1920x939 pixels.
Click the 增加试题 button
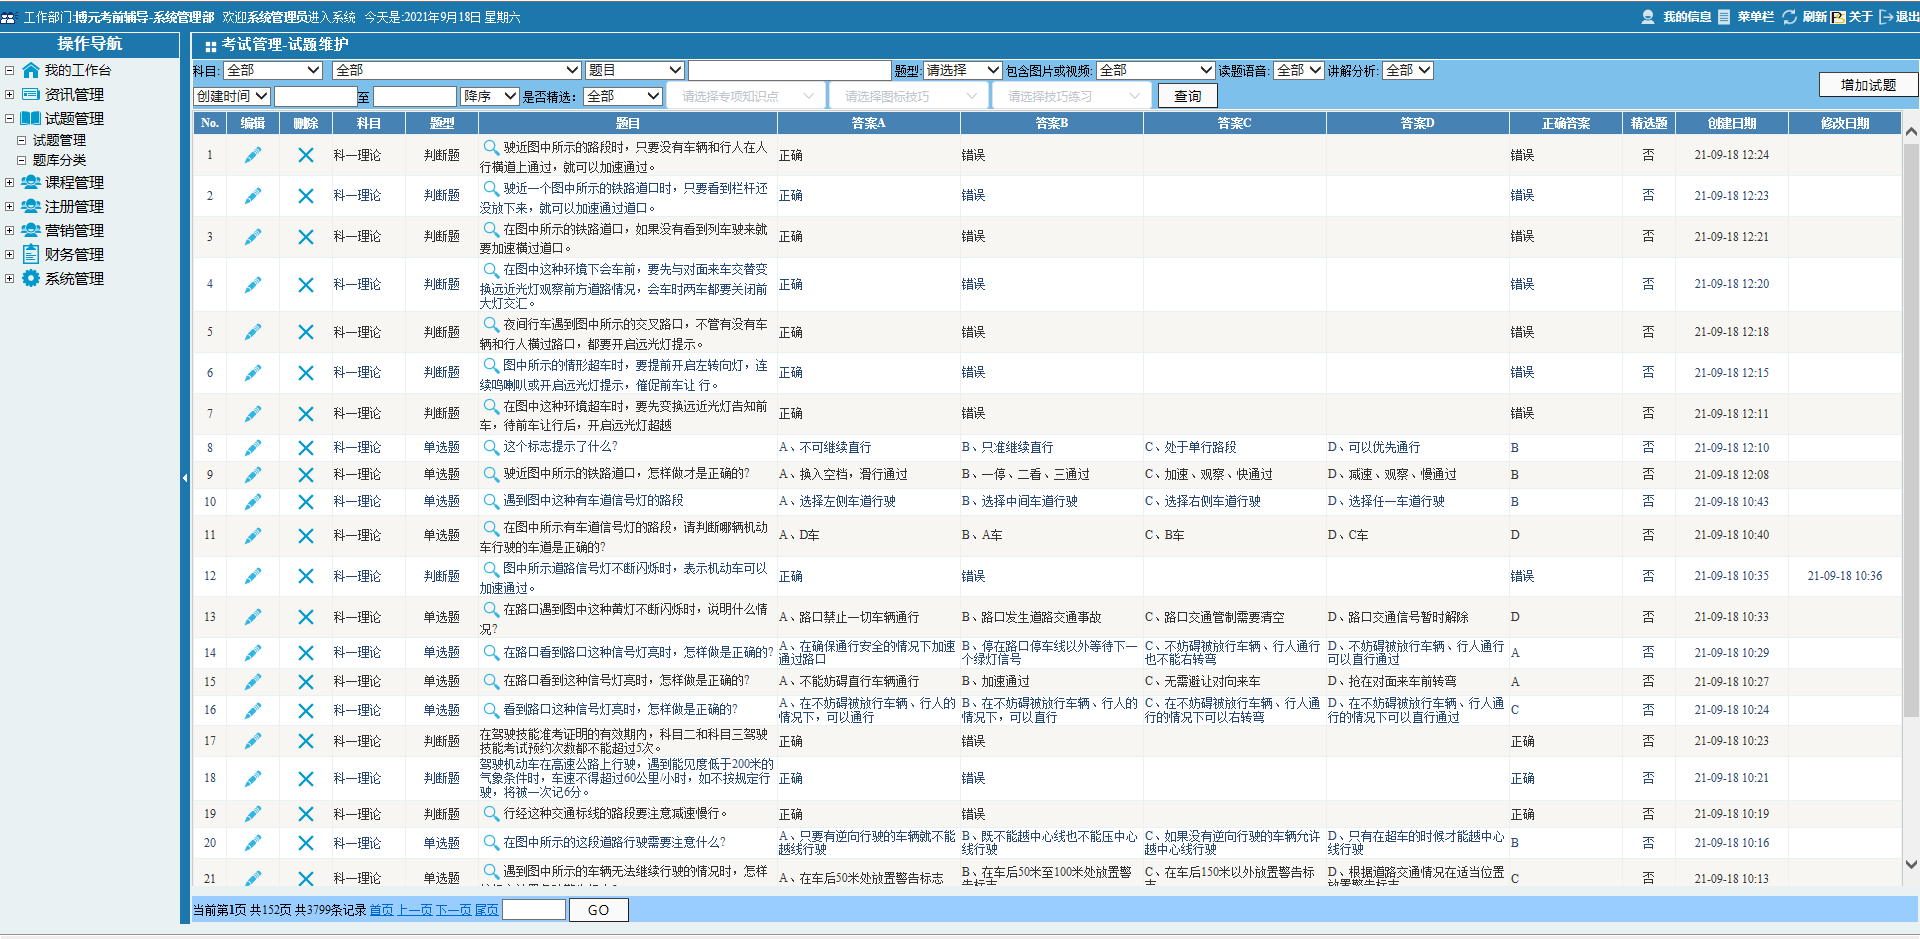pyautogui.click(x=1868, y=85)
